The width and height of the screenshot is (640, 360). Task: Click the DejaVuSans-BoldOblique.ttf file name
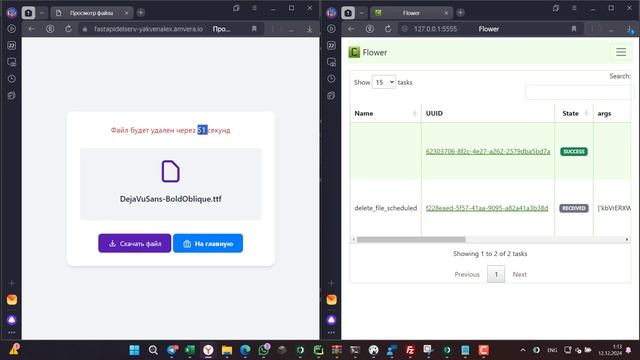(x=171, y=199)
